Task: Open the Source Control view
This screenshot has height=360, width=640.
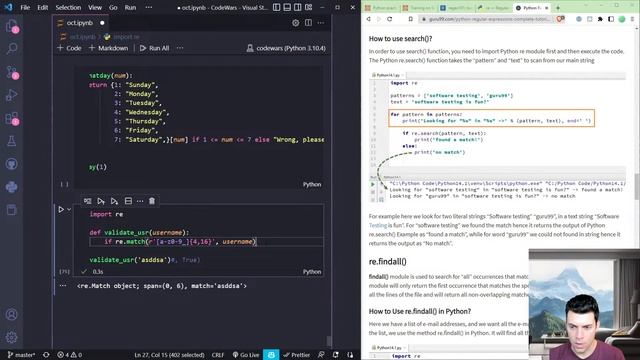Action: coord(11,72)
